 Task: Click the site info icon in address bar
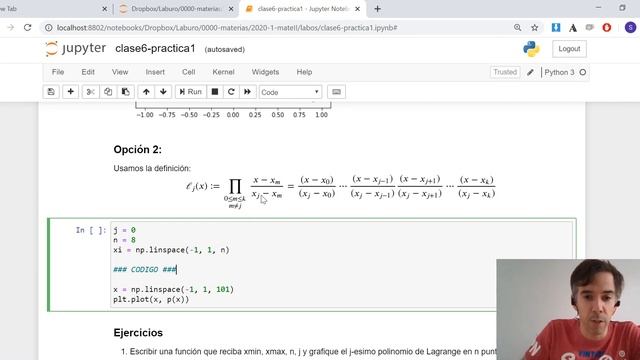[x=49, y=28]
